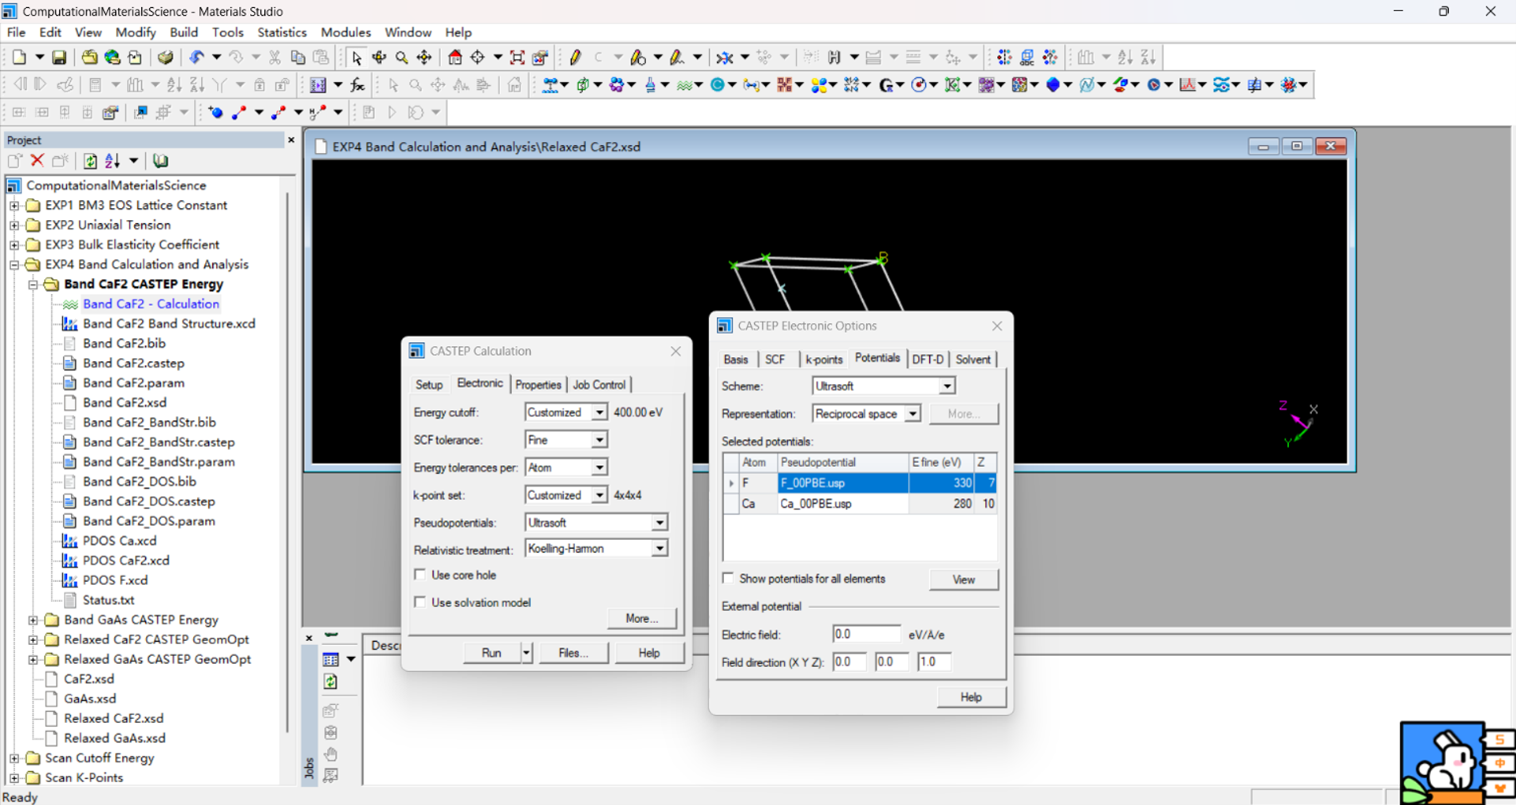Click the blue sphere Sketch Atom icon
This screenshot has height=805, width=1516.
point(216,112)
